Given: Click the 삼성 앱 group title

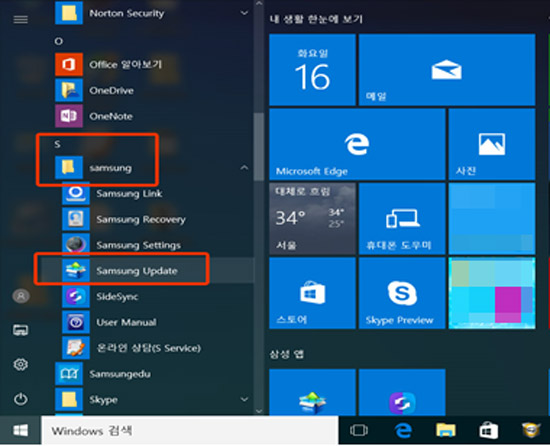Looking at the screenshot, I should [x=287, y=354].
